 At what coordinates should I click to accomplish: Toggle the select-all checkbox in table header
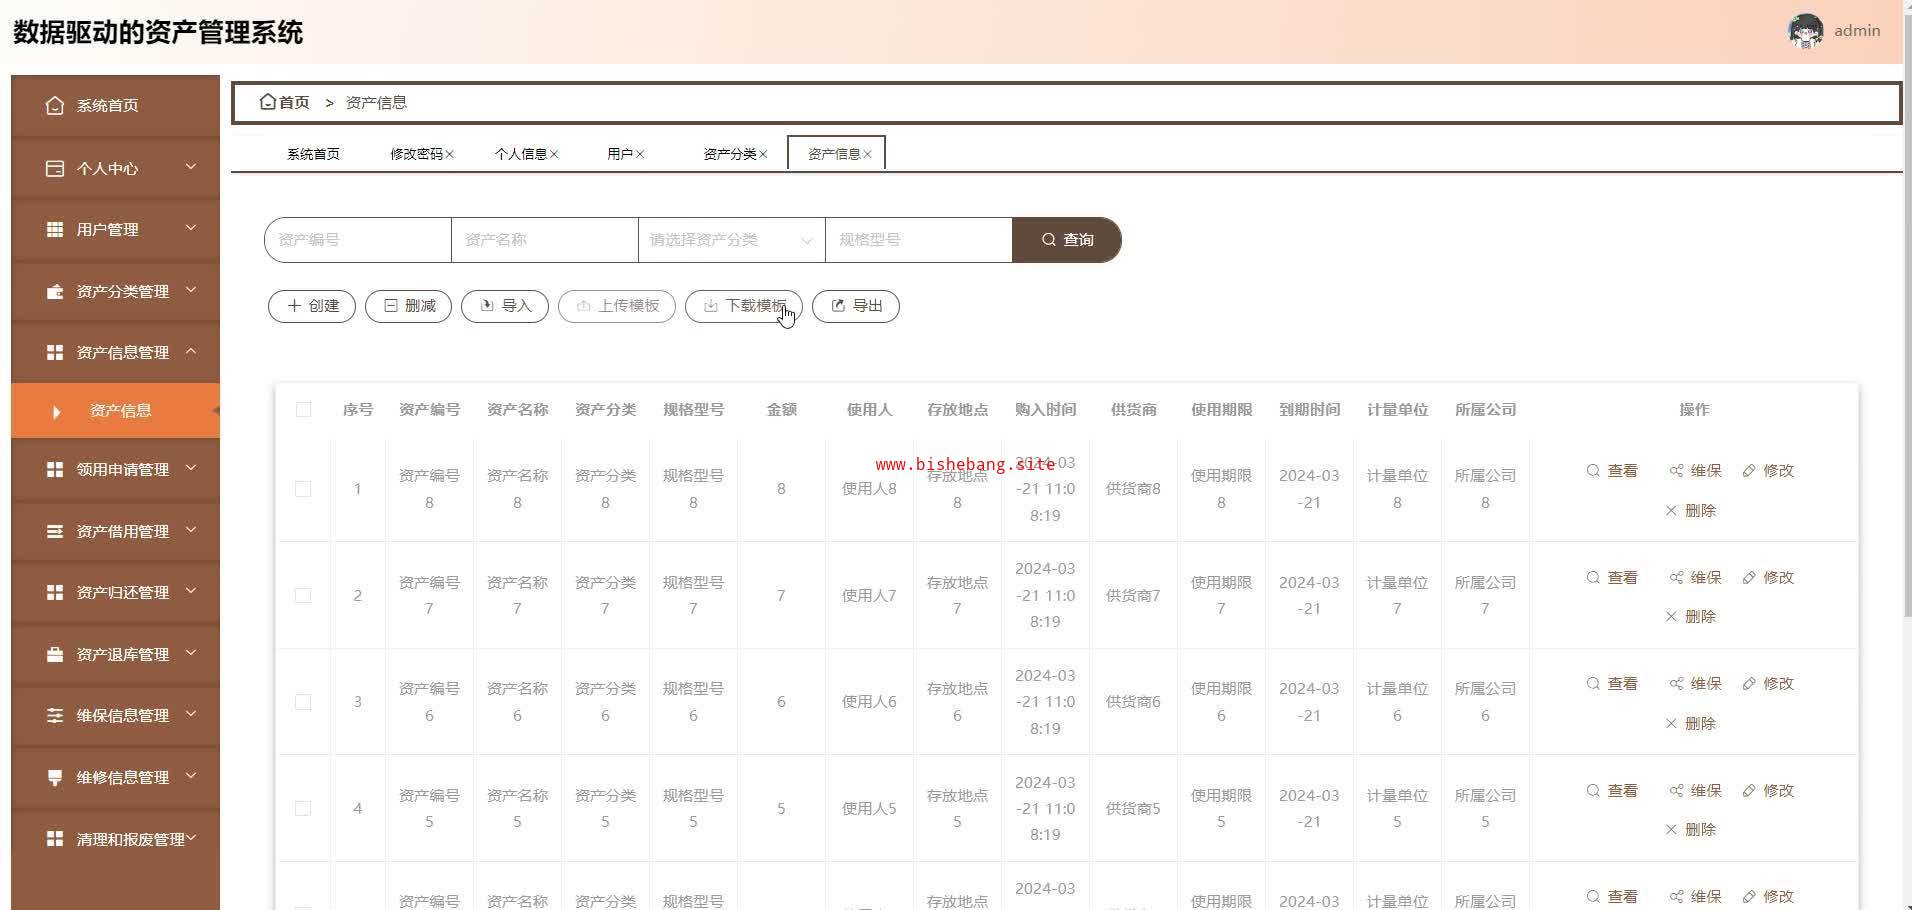[303, 410]
